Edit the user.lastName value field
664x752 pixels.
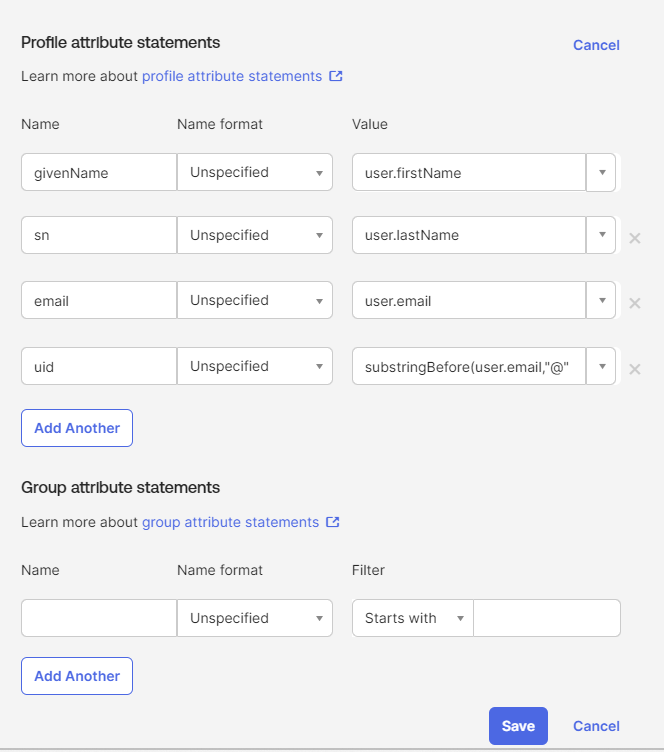(x=469, y=235)
